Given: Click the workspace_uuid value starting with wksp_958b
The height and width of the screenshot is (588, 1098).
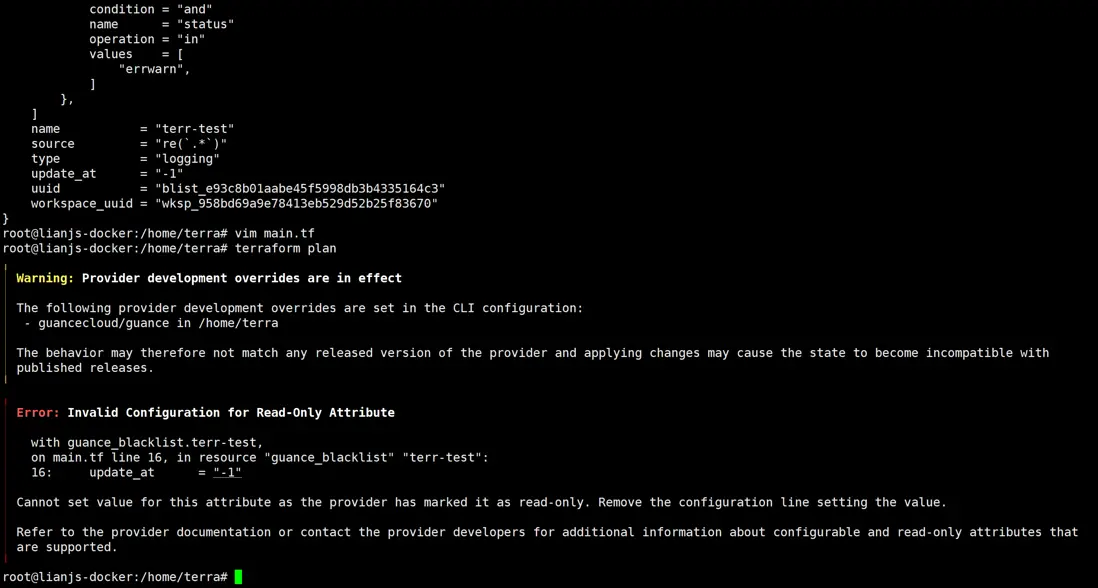Looking at the screenshot, I should coord(296,203).
